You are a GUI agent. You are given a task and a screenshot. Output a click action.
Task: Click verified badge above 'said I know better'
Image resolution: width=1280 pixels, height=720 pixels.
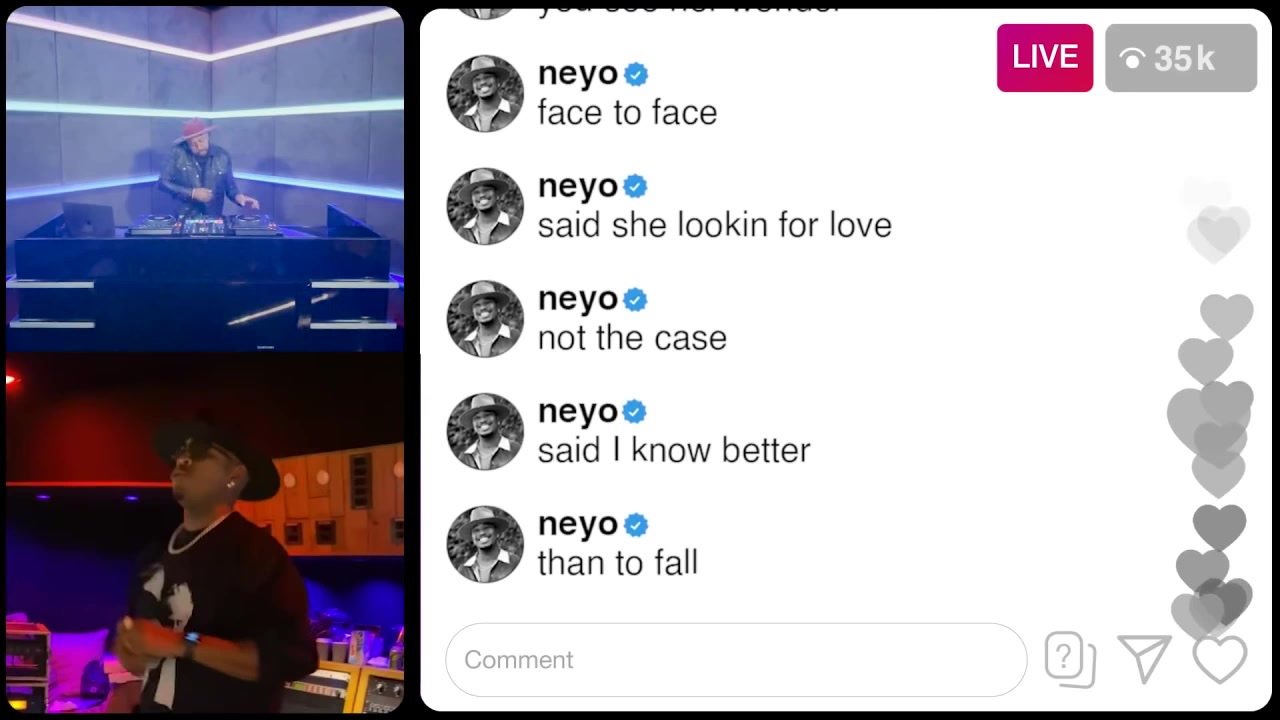pos(636,412)
